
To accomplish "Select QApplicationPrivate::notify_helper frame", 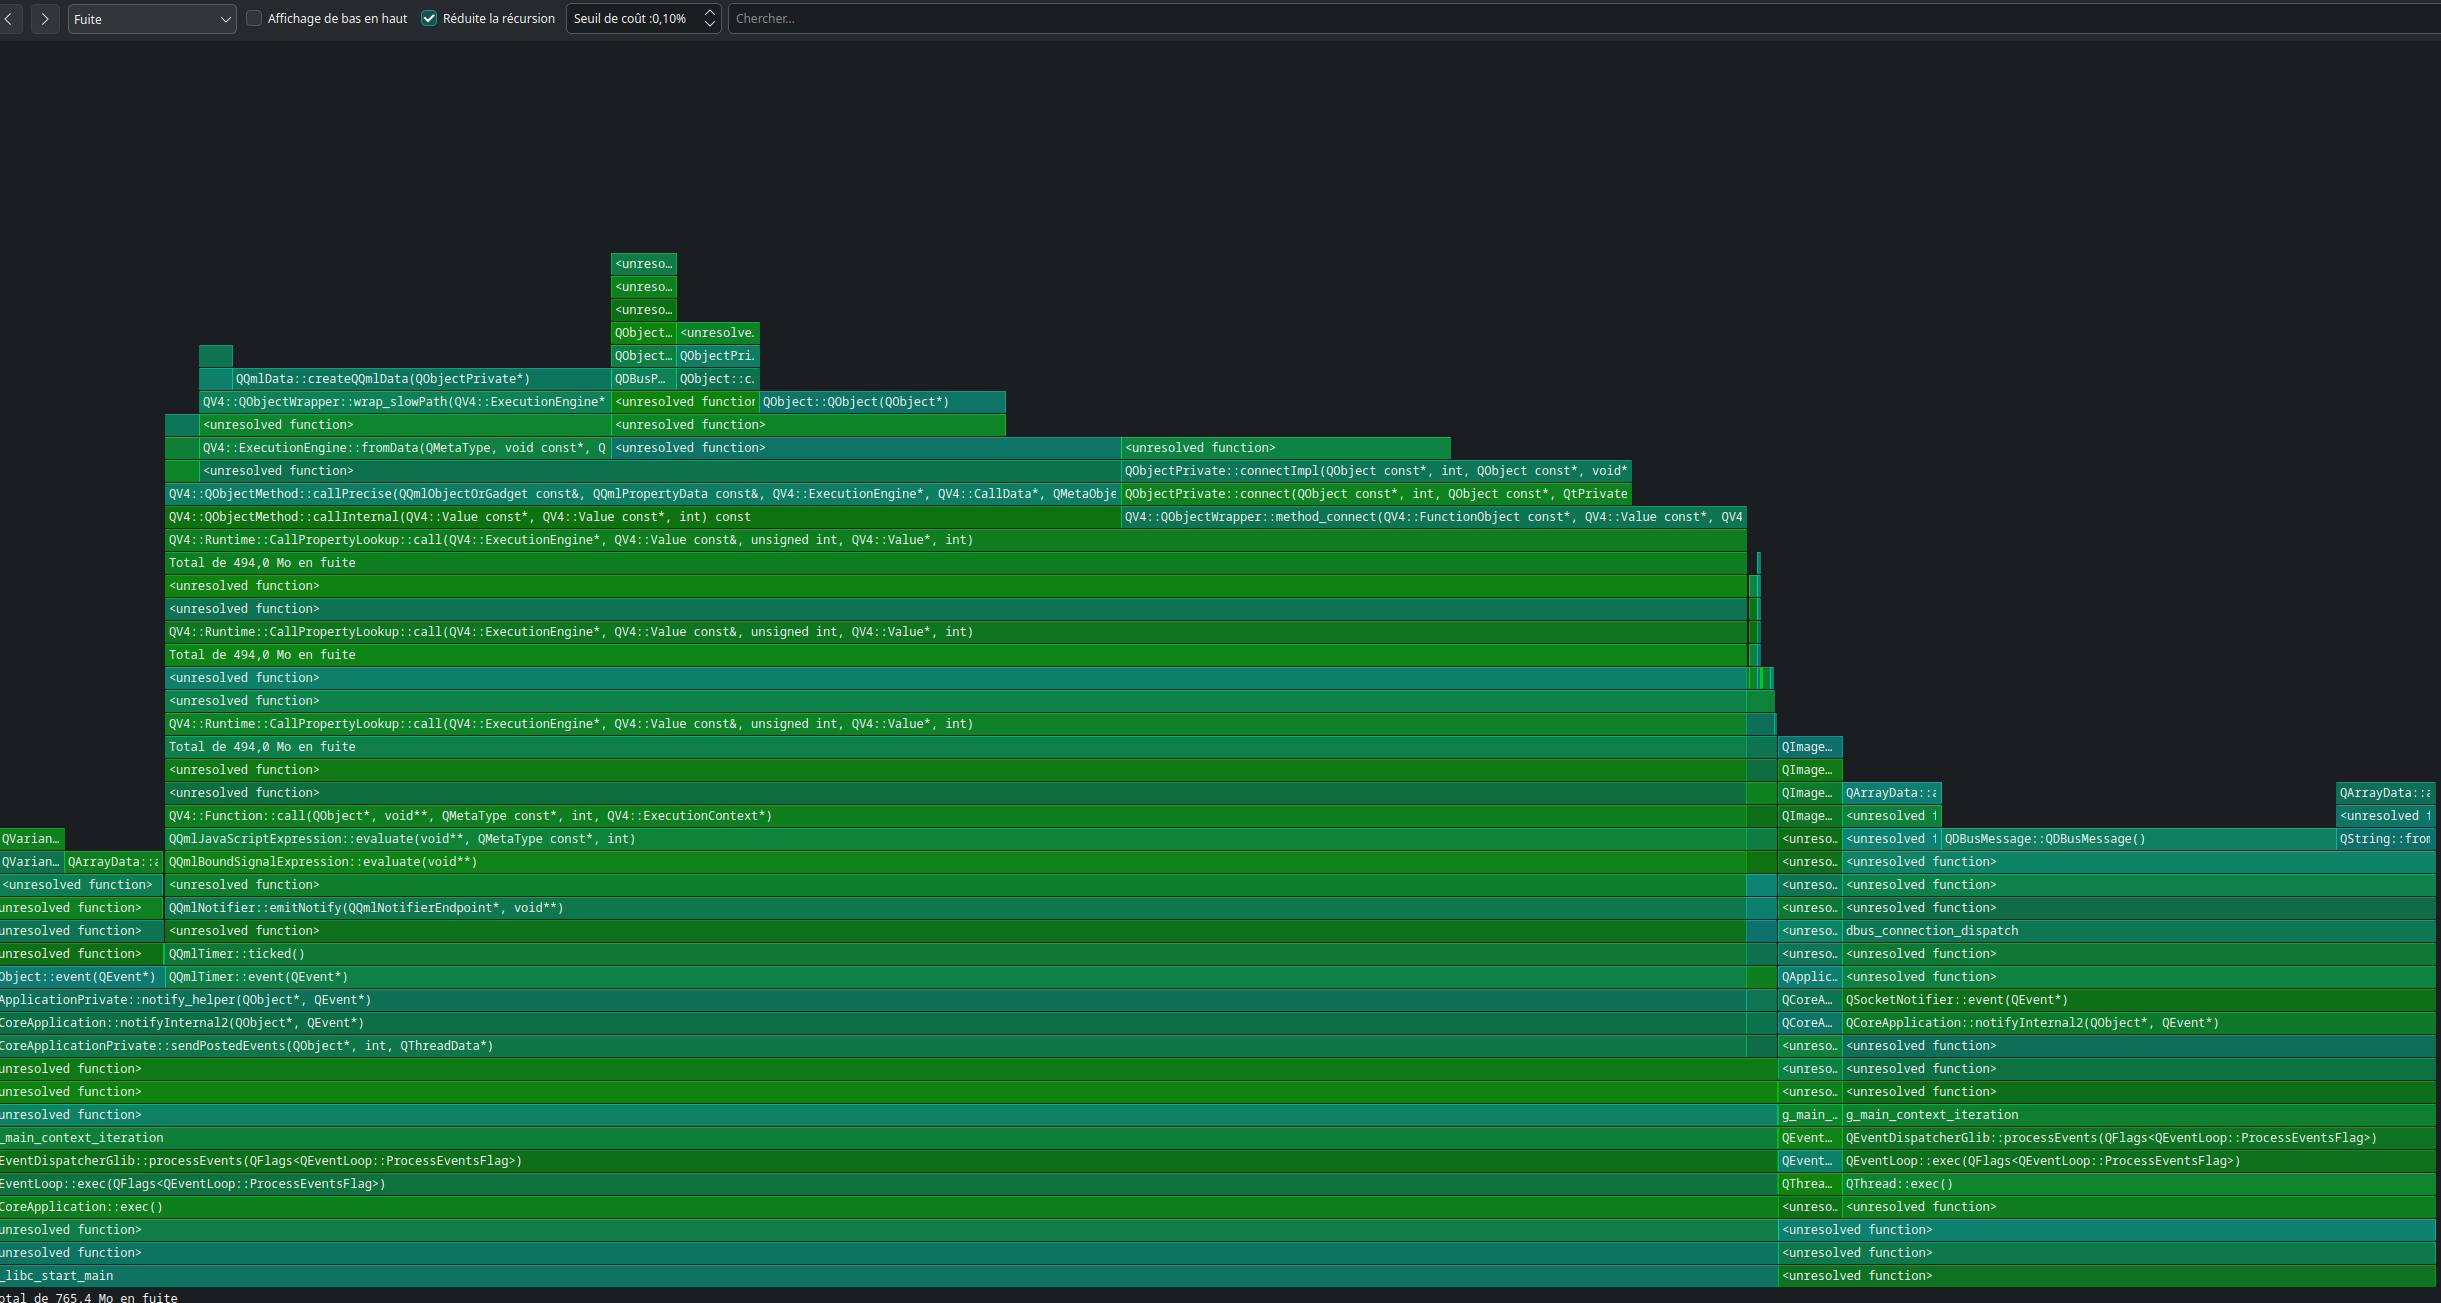I will [873, 1000].
